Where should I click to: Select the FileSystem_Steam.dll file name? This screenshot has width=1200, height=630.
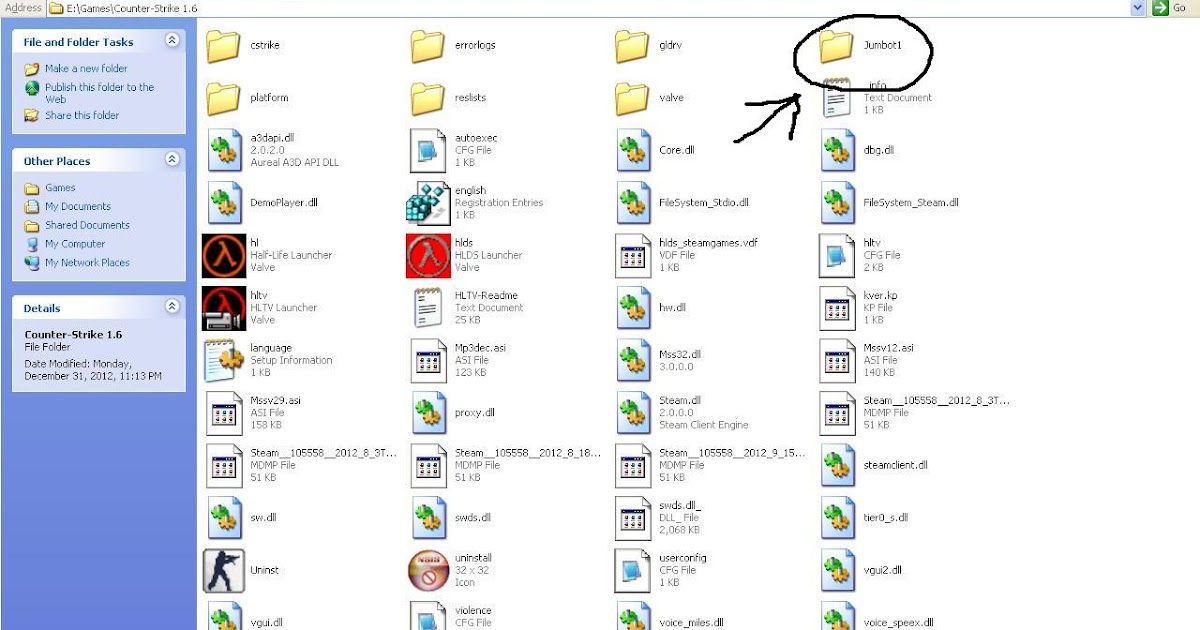(911, 203)
